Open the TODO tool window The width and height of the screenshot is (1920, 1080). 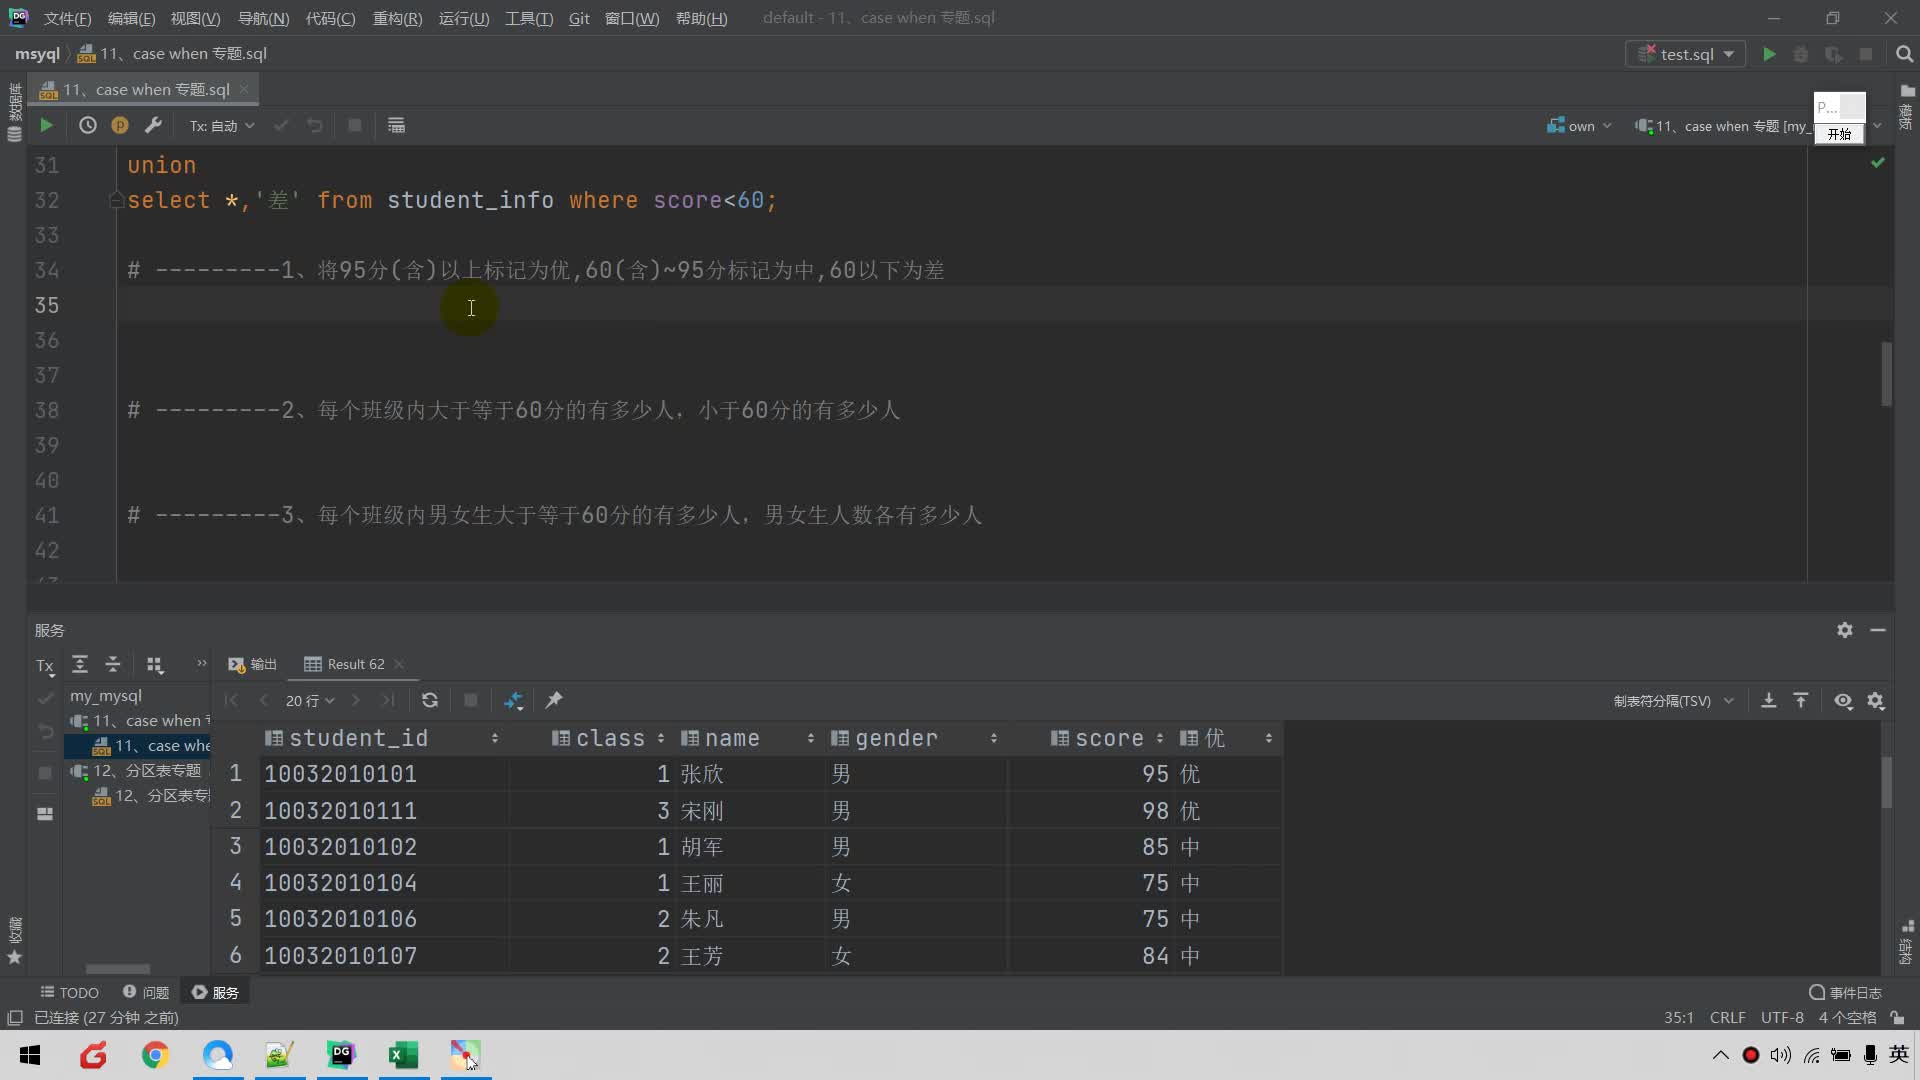click(69, 992)
